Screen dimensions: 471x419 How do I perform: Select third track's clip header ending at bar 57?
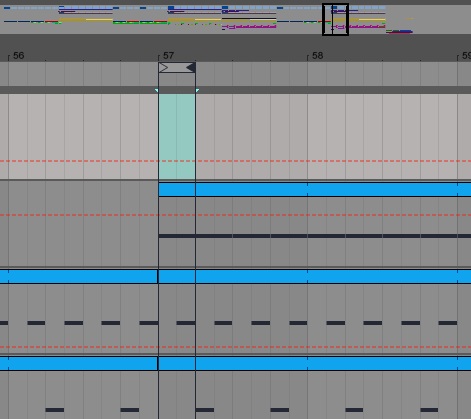pos(79,277)
